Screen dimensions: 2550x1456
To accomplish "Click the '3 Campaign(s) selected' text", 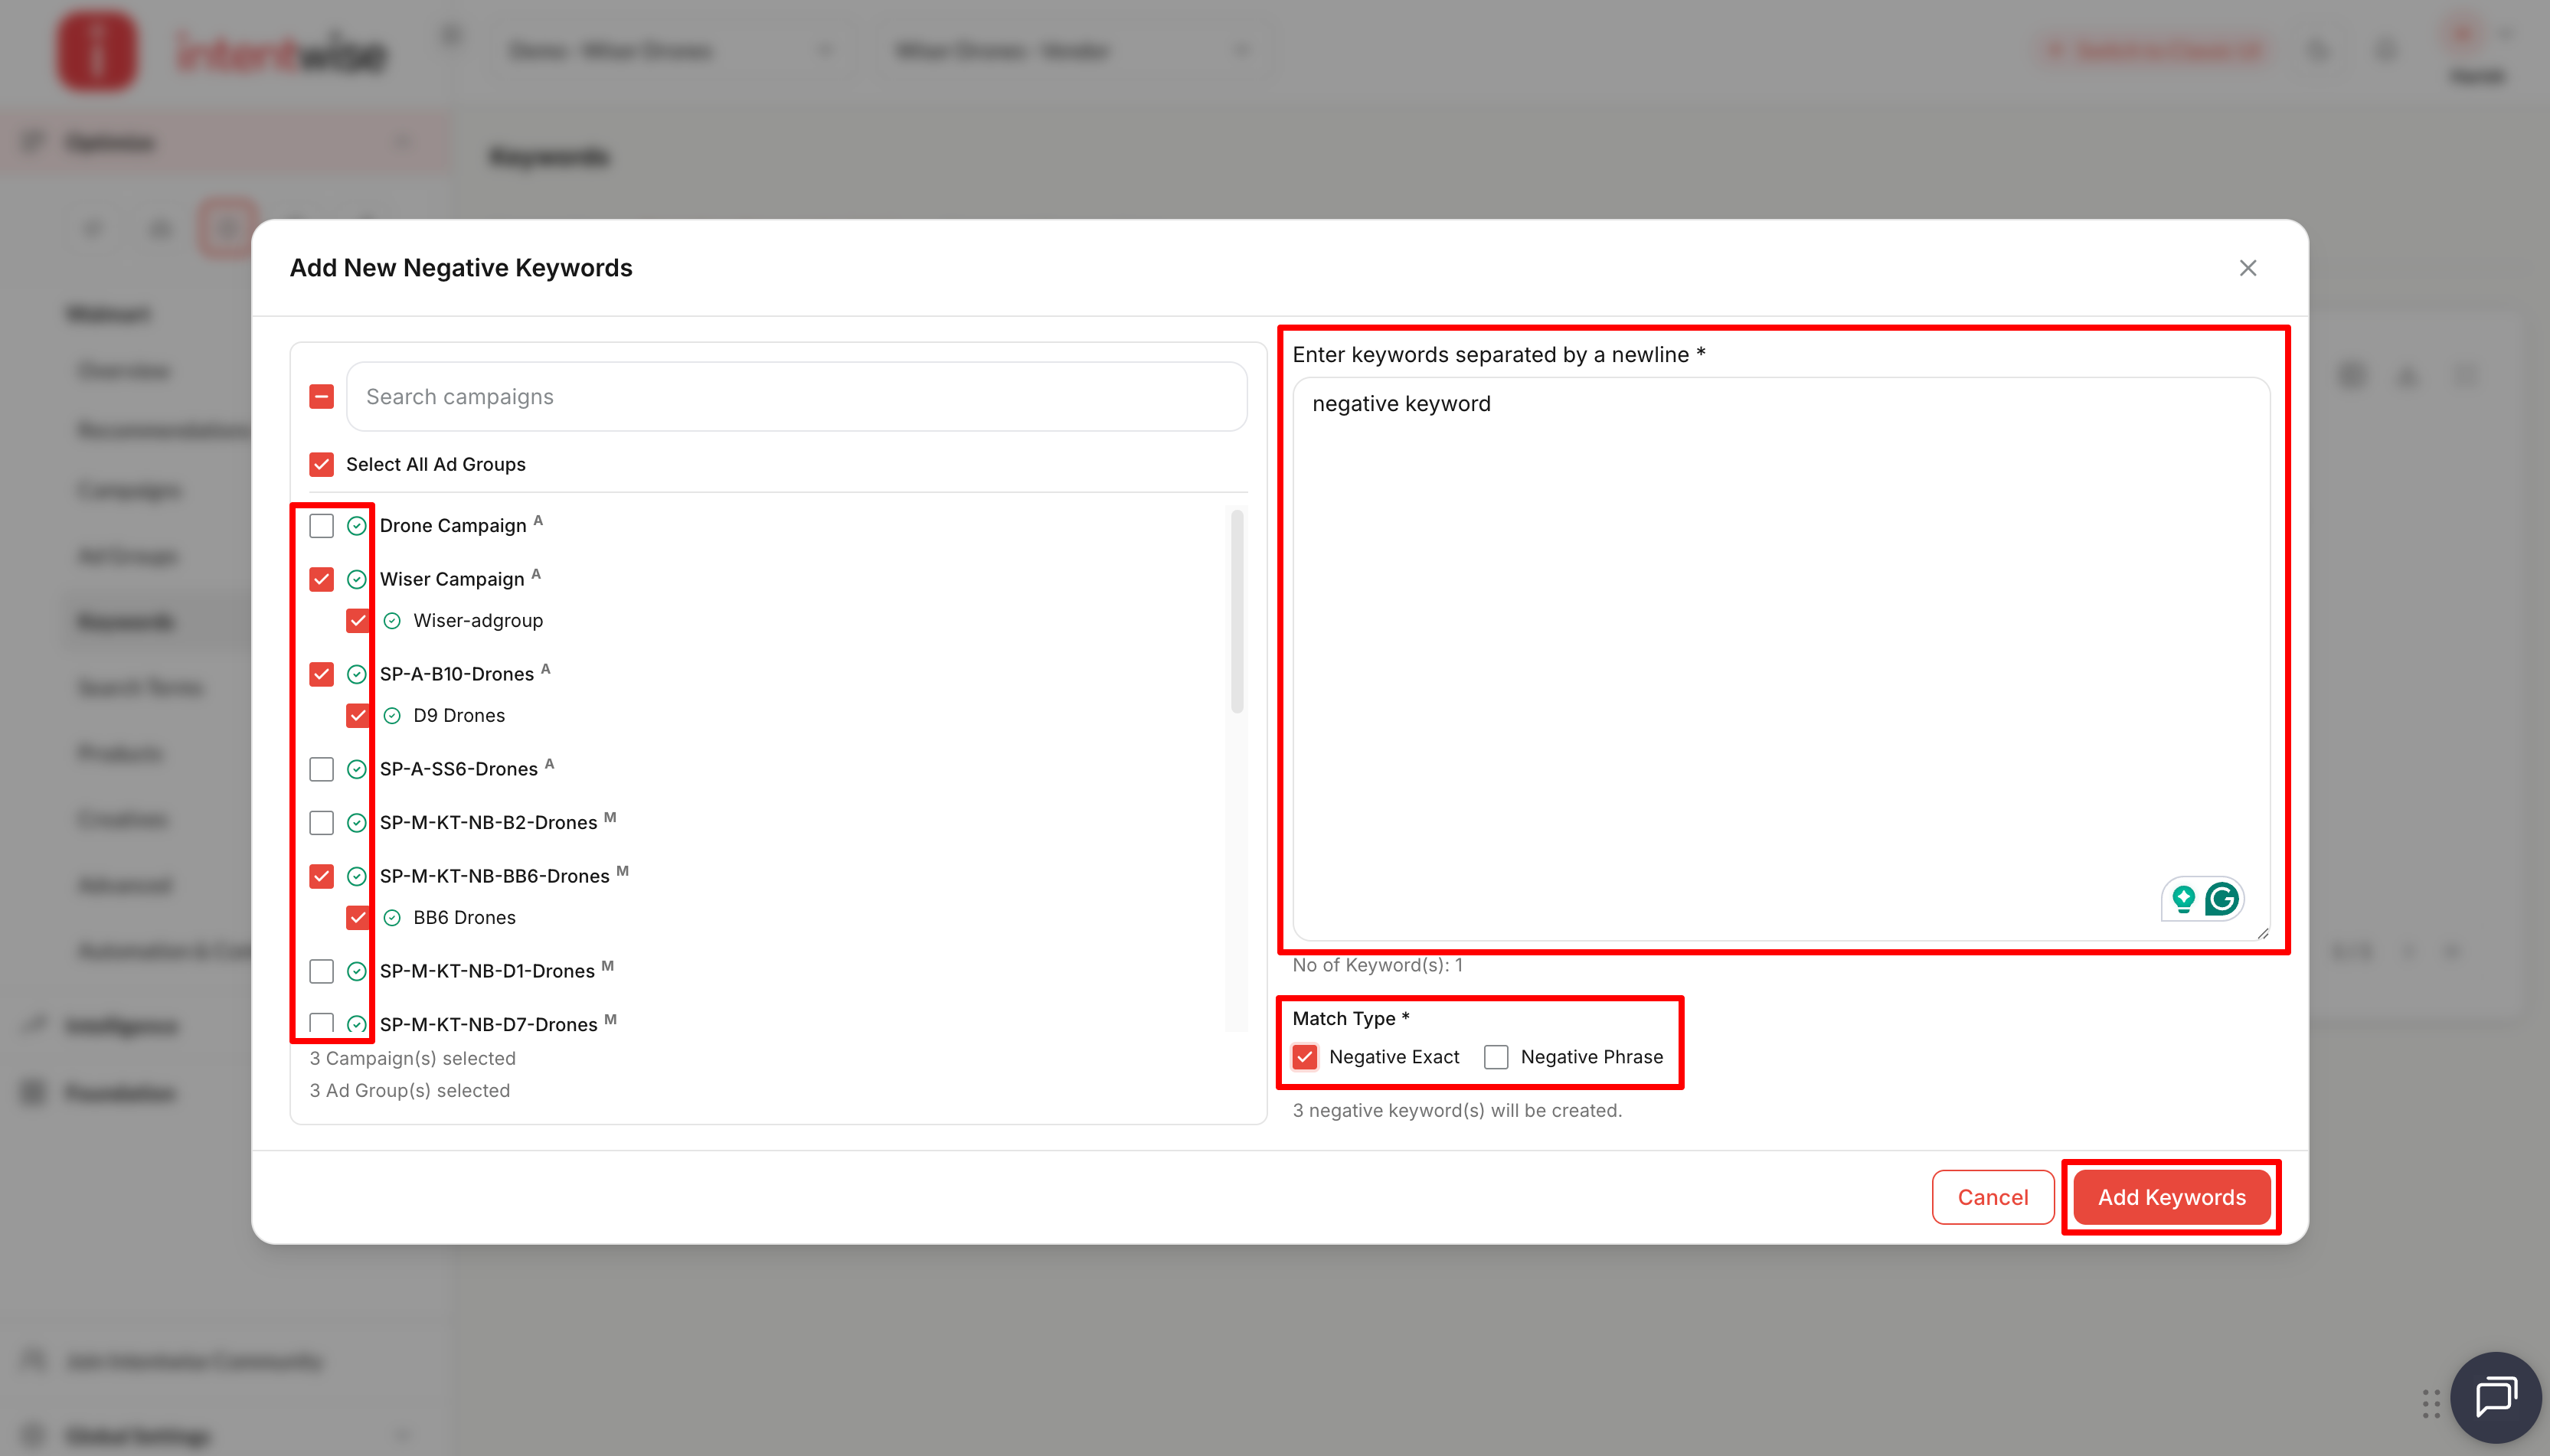I will [x=412, y=1058].
